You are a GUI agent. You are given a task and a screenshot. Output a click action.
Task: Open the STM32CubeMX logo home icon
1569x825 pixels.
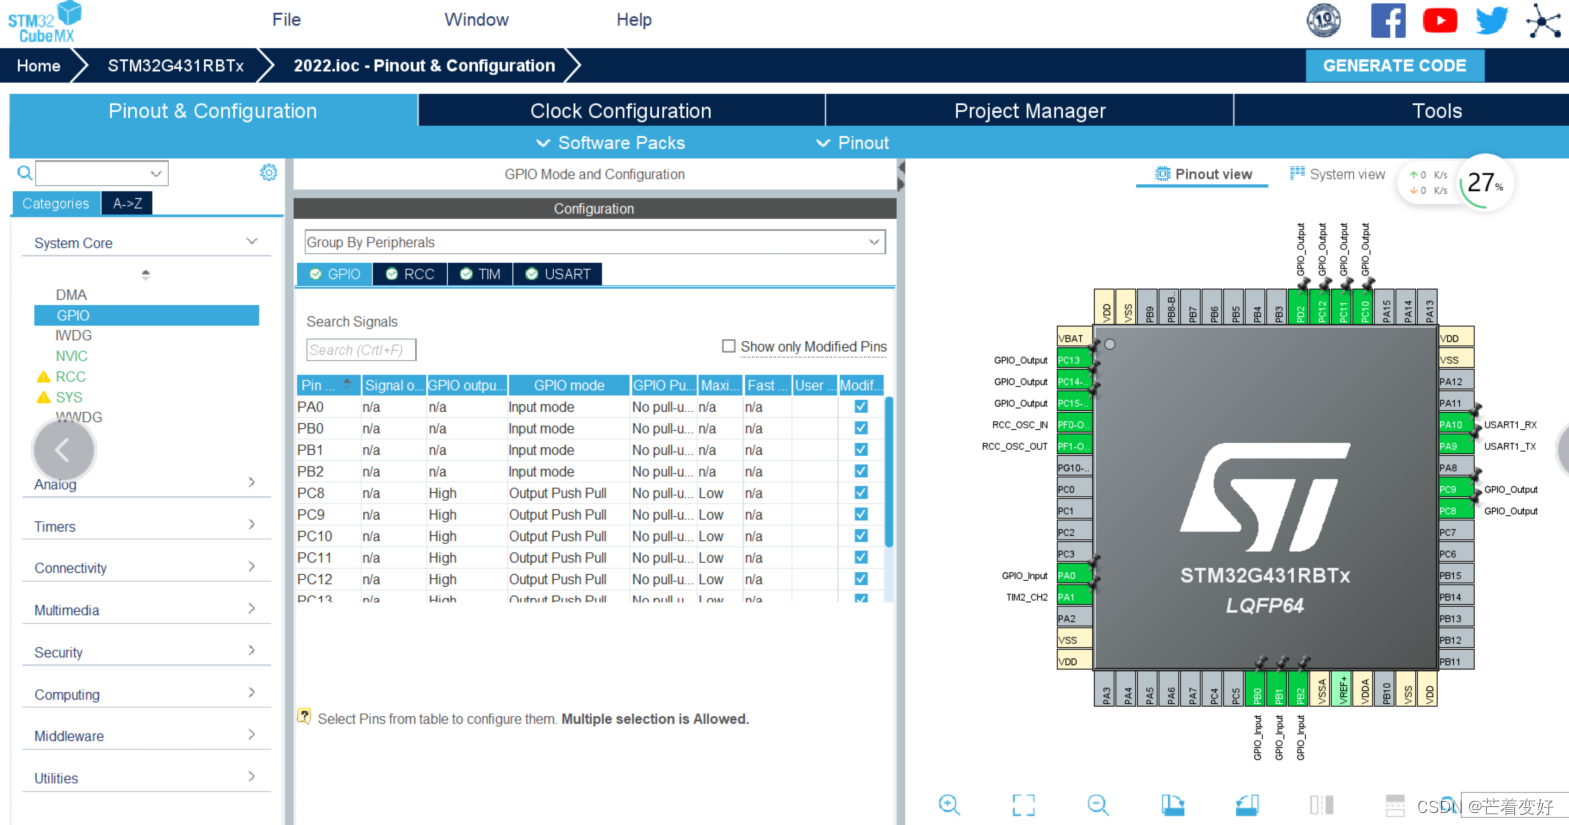[x=44, y=22]
